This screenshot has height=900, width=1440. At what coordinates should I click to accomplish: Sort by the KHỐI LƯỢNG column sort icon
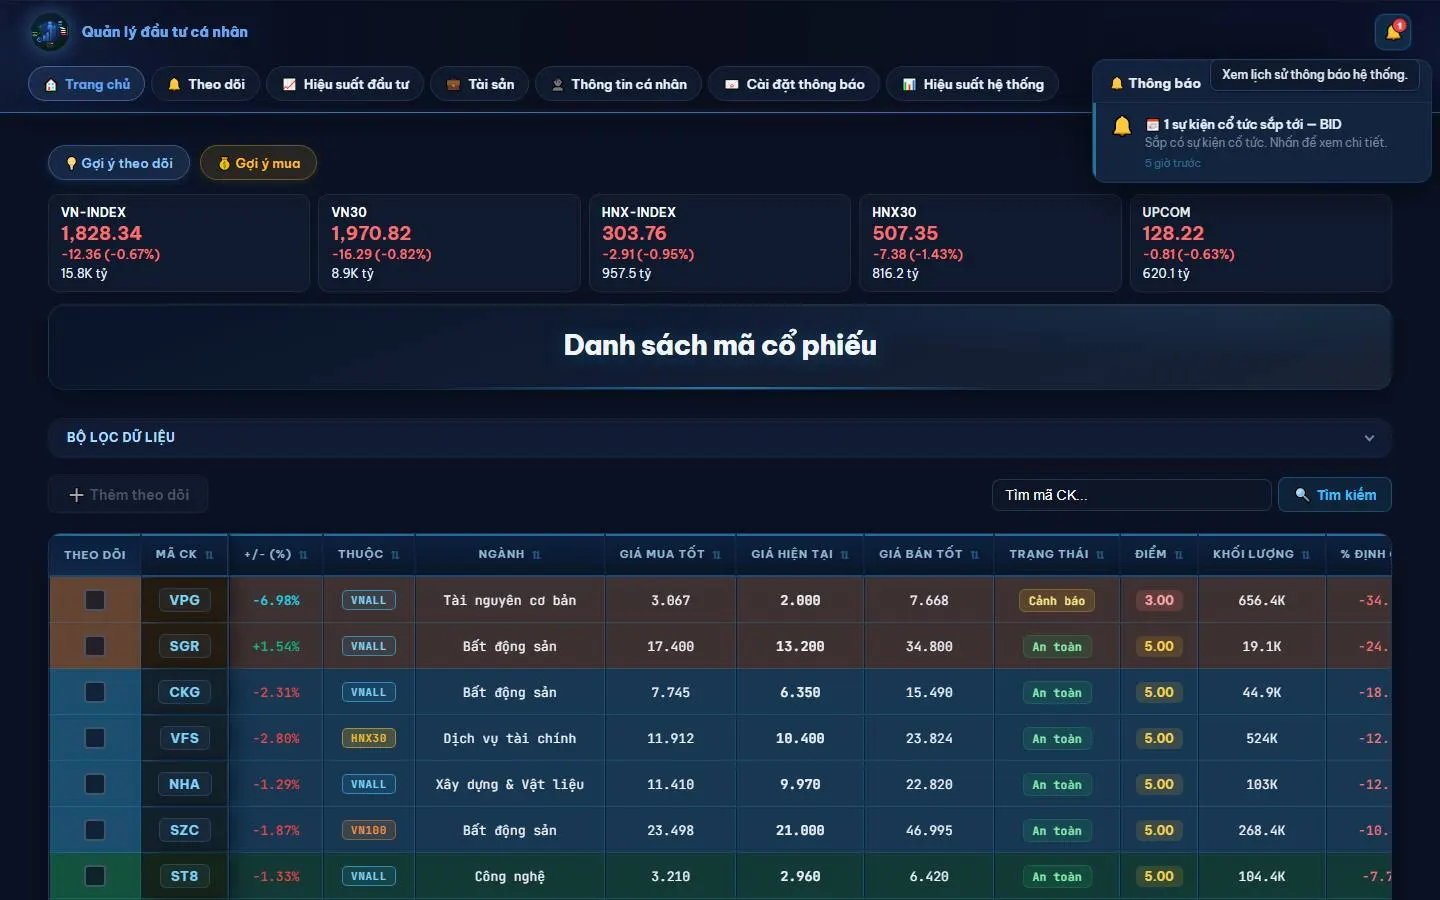pos(1305,555)
